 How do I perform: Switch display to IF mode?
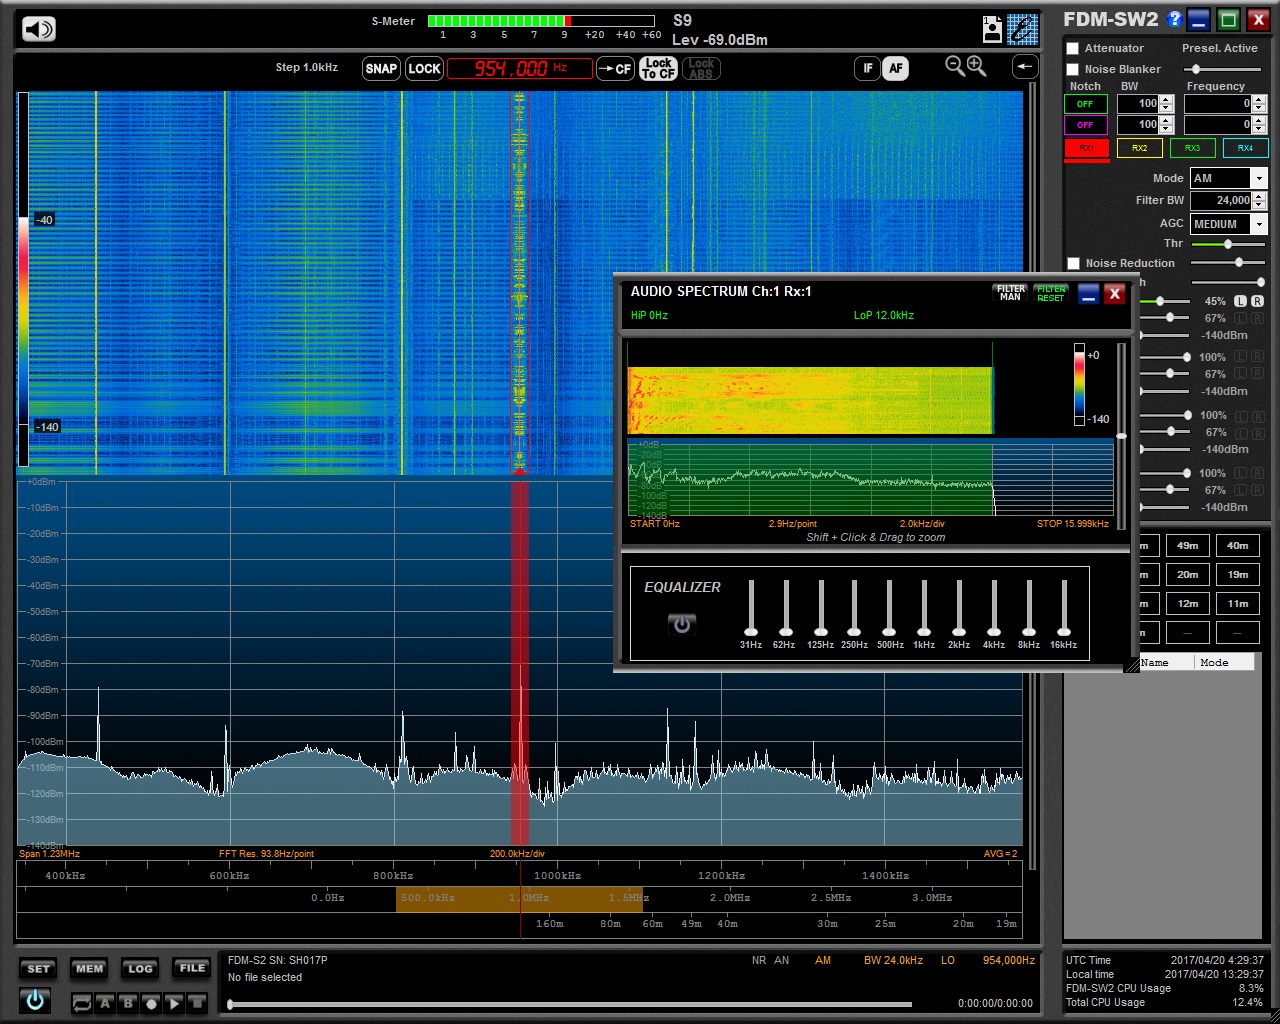[868, 68]
